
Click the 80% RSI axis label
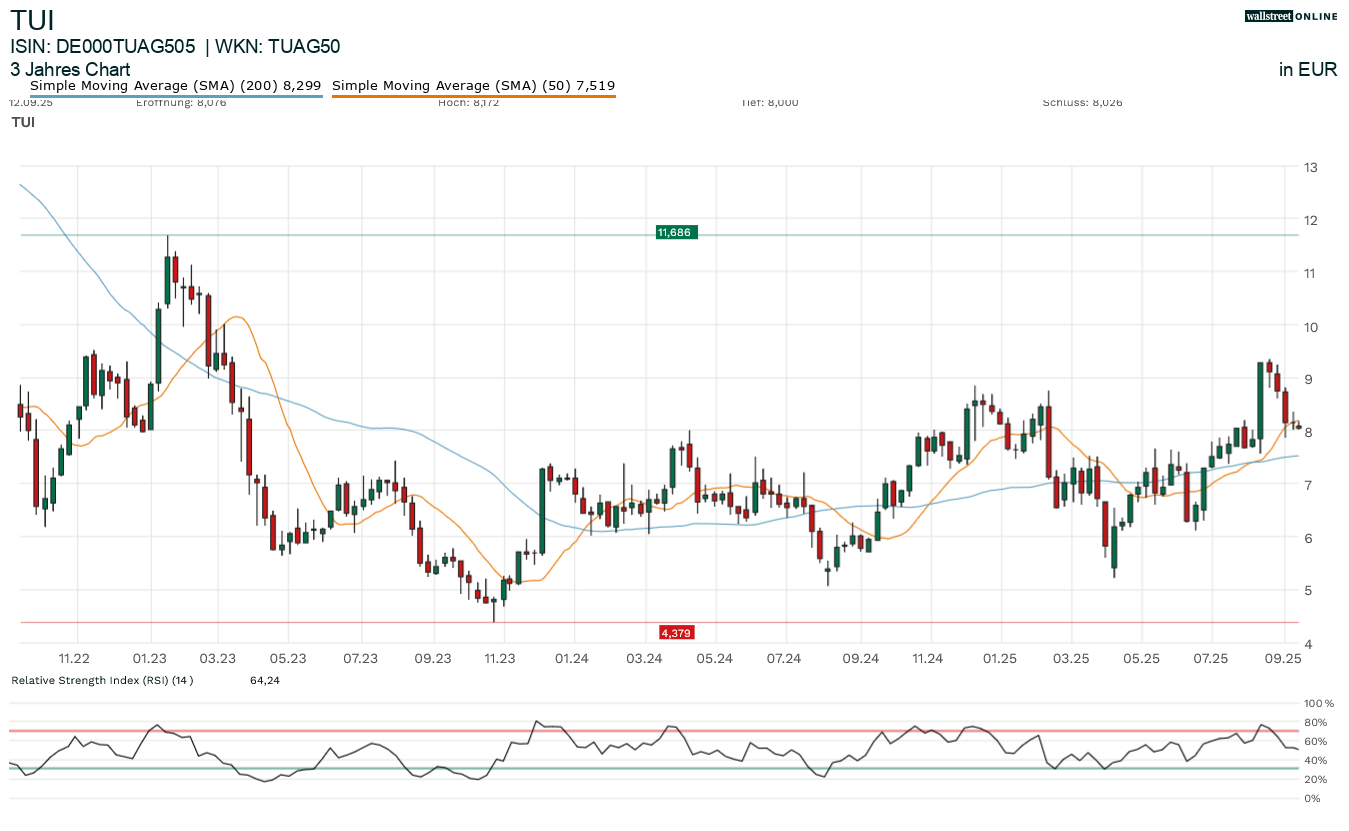coord(1316,722)
